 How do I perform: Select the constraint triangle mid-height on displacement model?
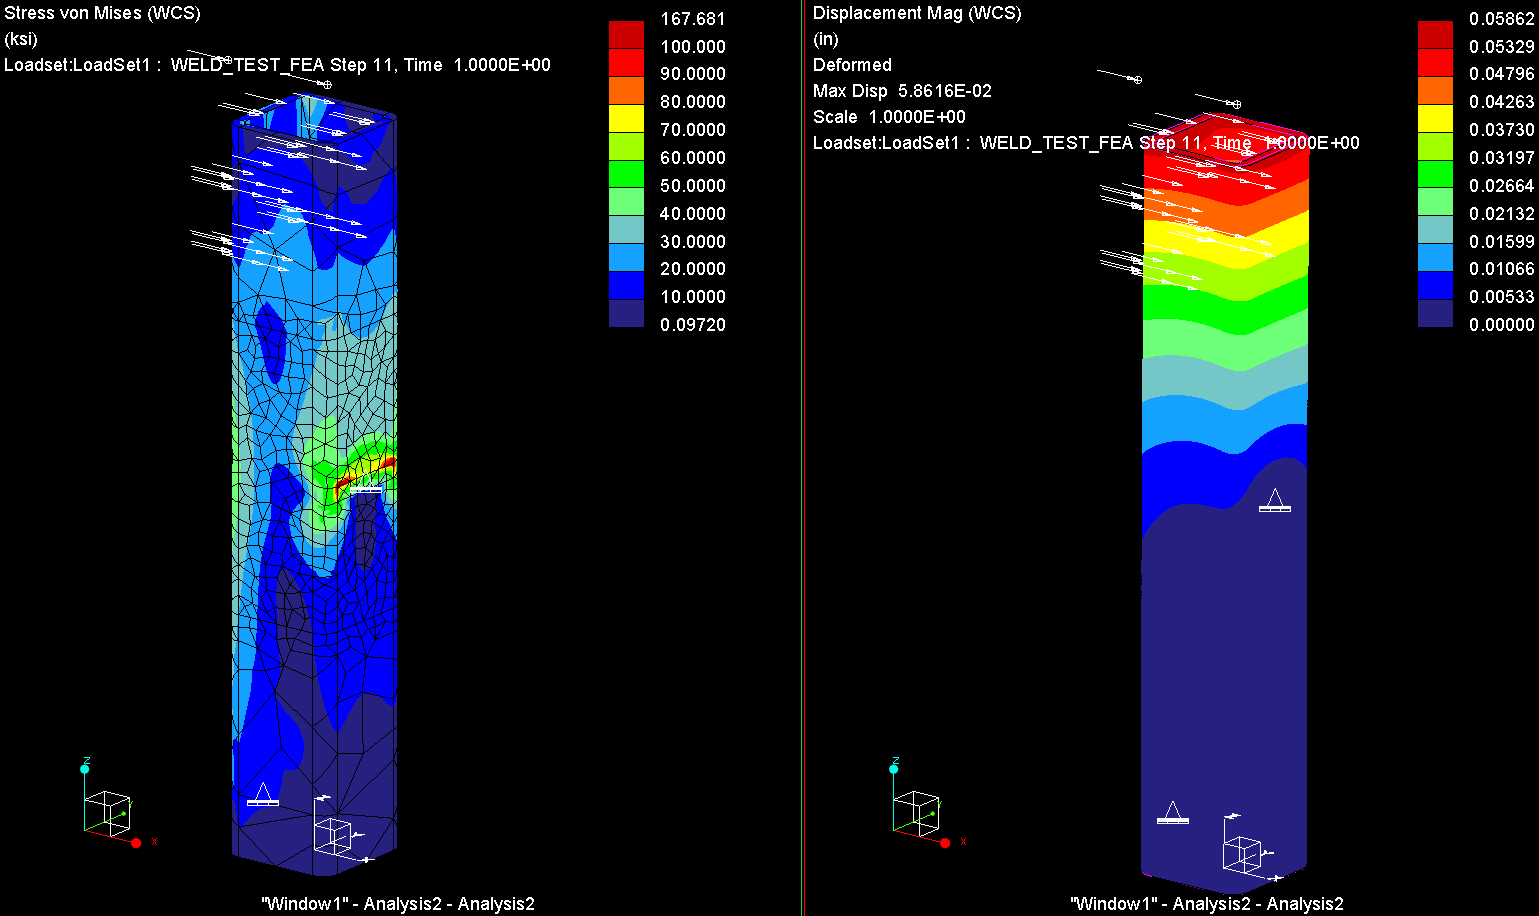pos(1274,501)
